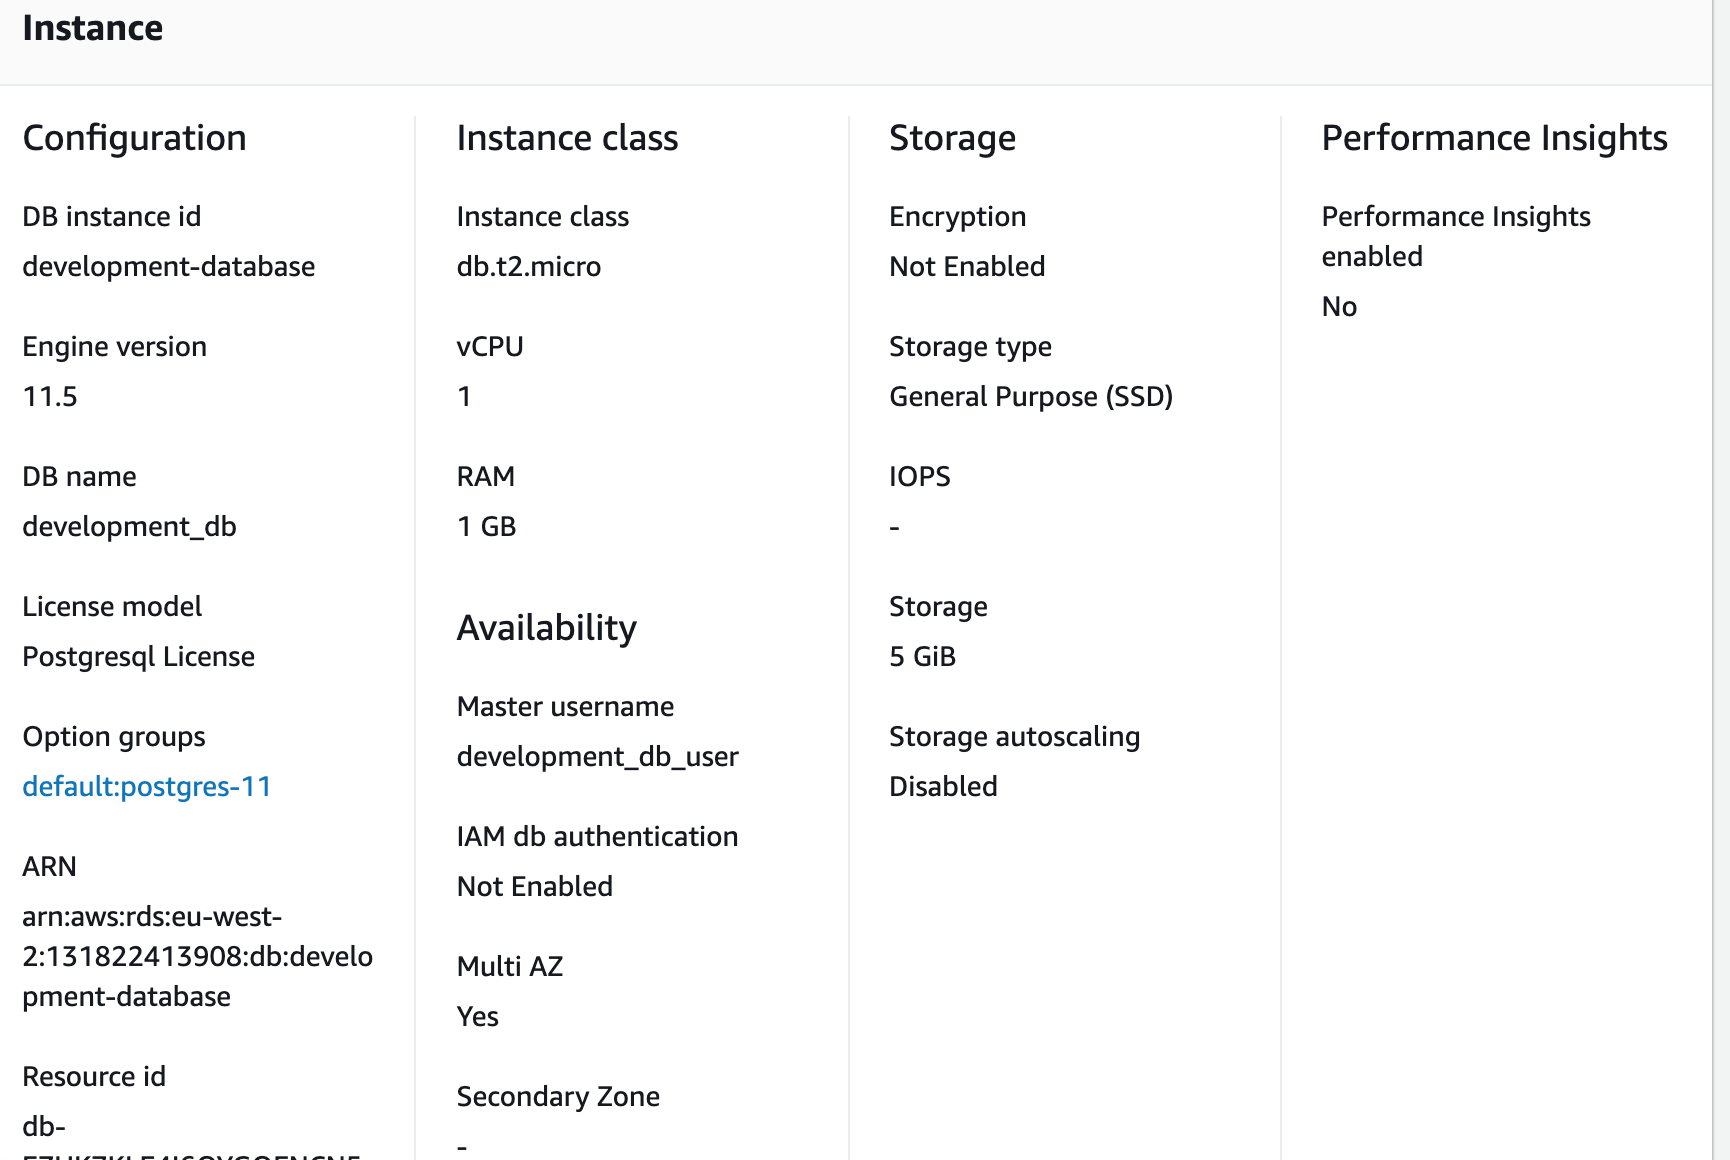Select the 1 GB RAM value
The width and height of the screenshot is (1730, 1160).
pos(487,527)
